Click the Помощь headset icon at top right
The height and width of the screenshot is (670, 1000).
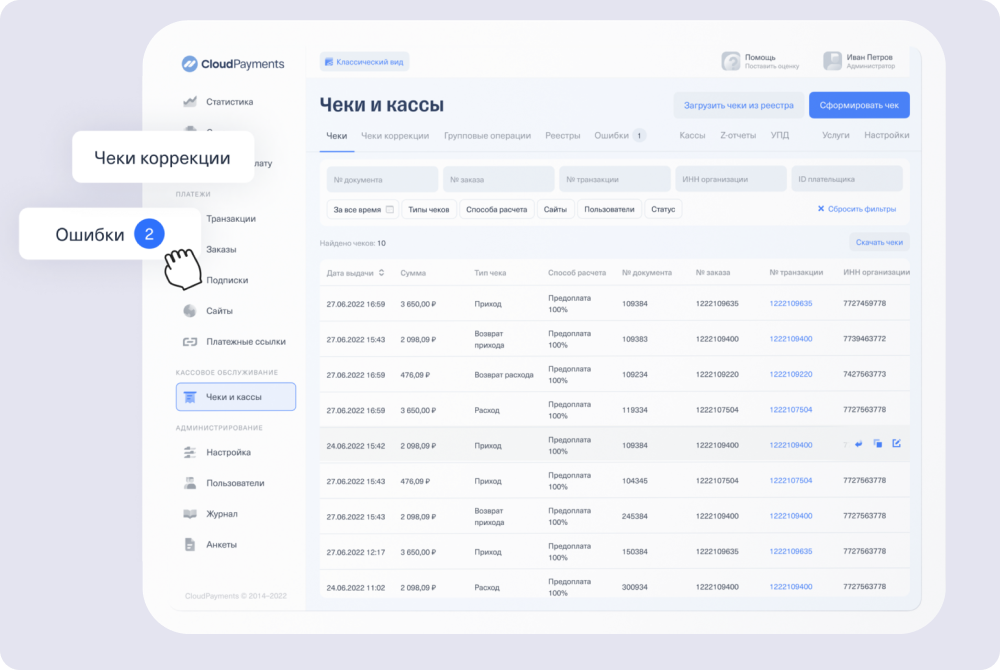click(729, 60)
